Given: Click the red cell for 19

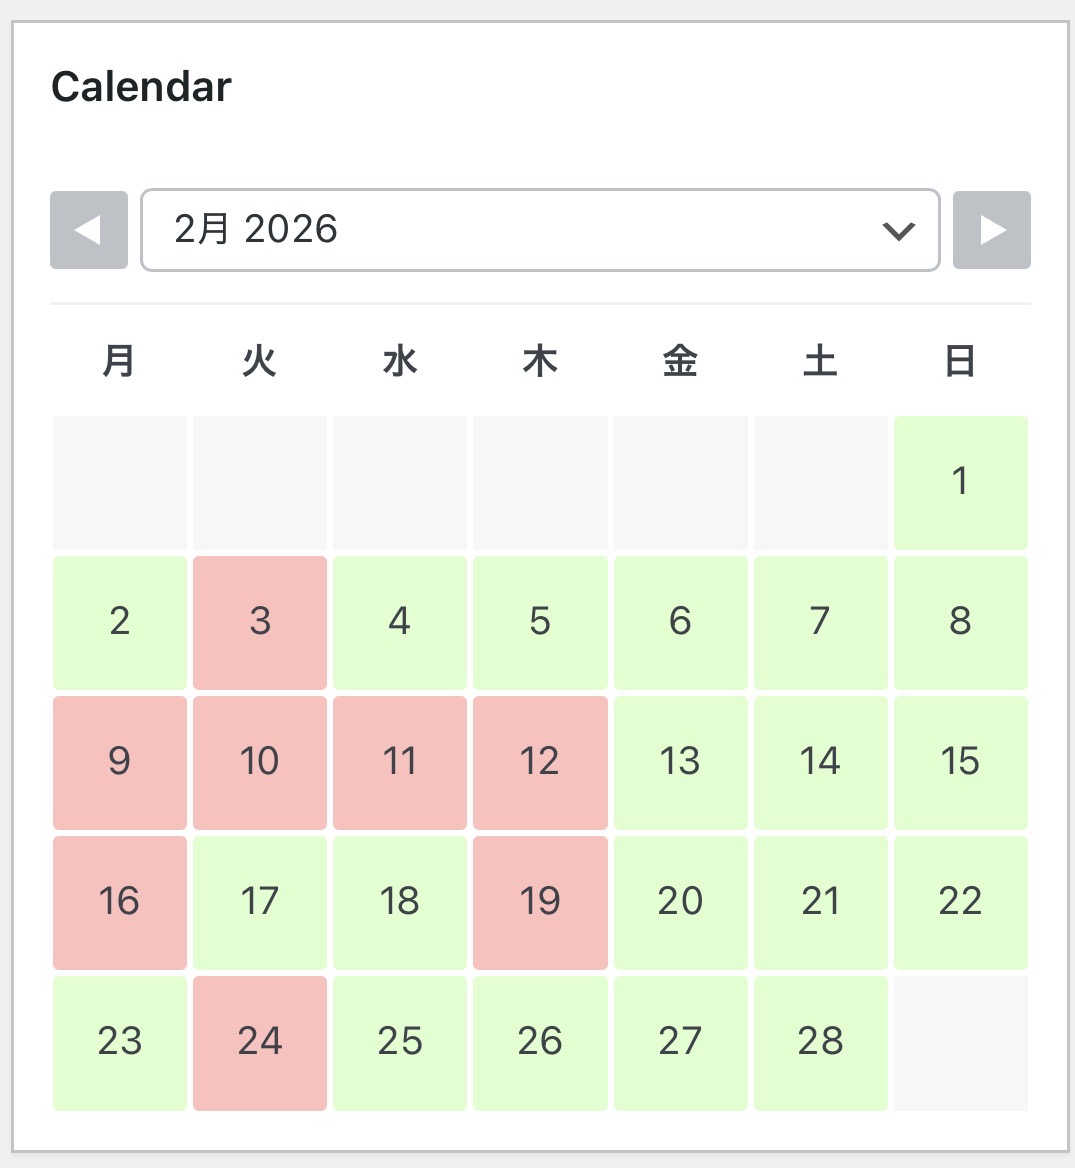Looking at the screenshot, I should click(540, 902).
